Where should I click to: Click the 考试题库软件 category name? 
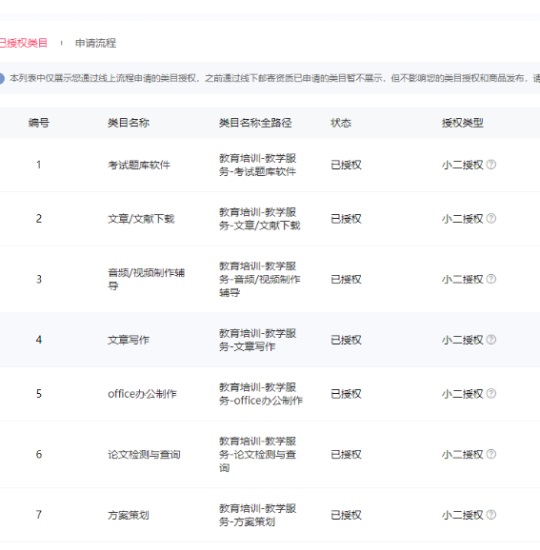(139, 165)
